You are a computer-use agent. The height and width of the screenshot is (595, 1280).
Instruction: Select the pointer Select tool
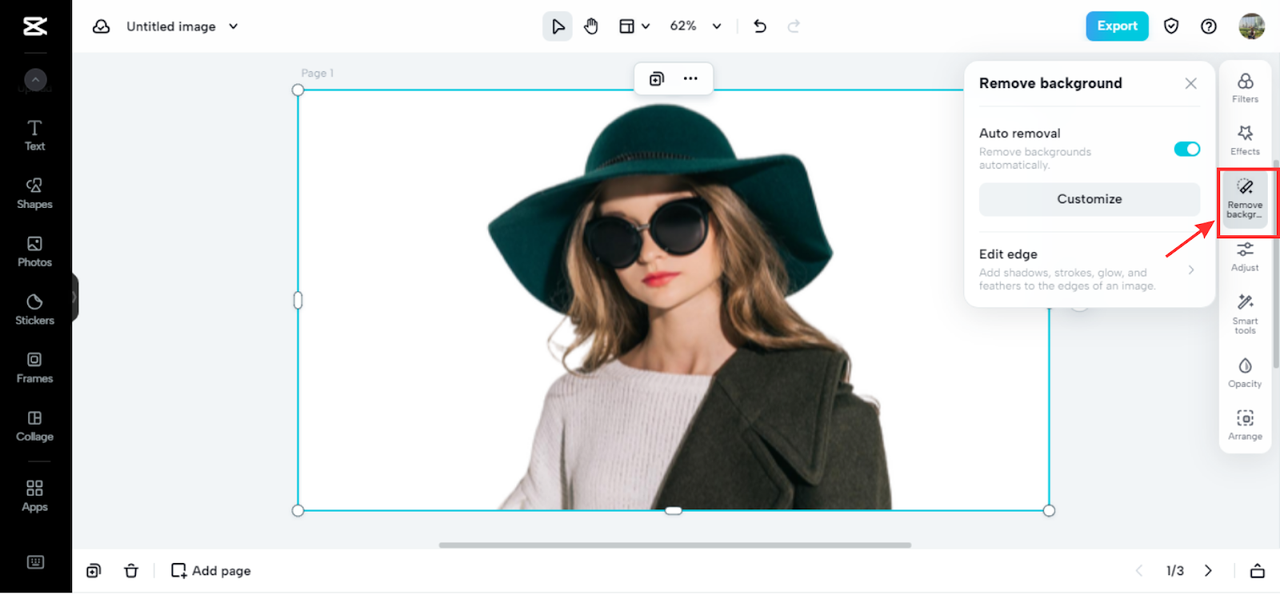[558, 26]
